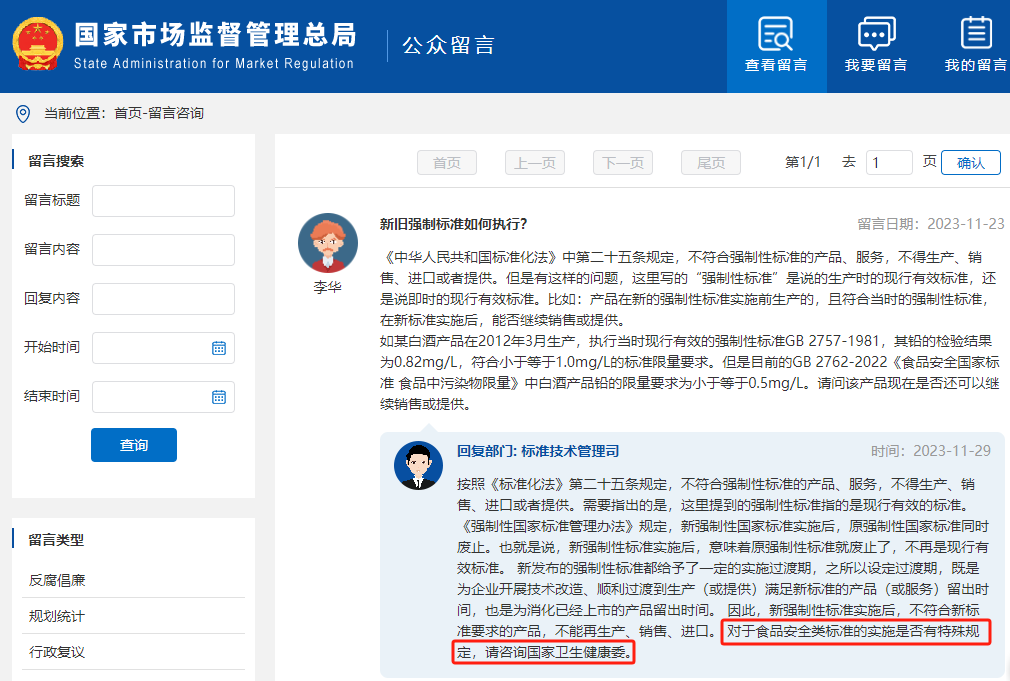The image size is (1010, 681).
Task: Go to the next page with 下一页
Action: (x=622, y=162)
